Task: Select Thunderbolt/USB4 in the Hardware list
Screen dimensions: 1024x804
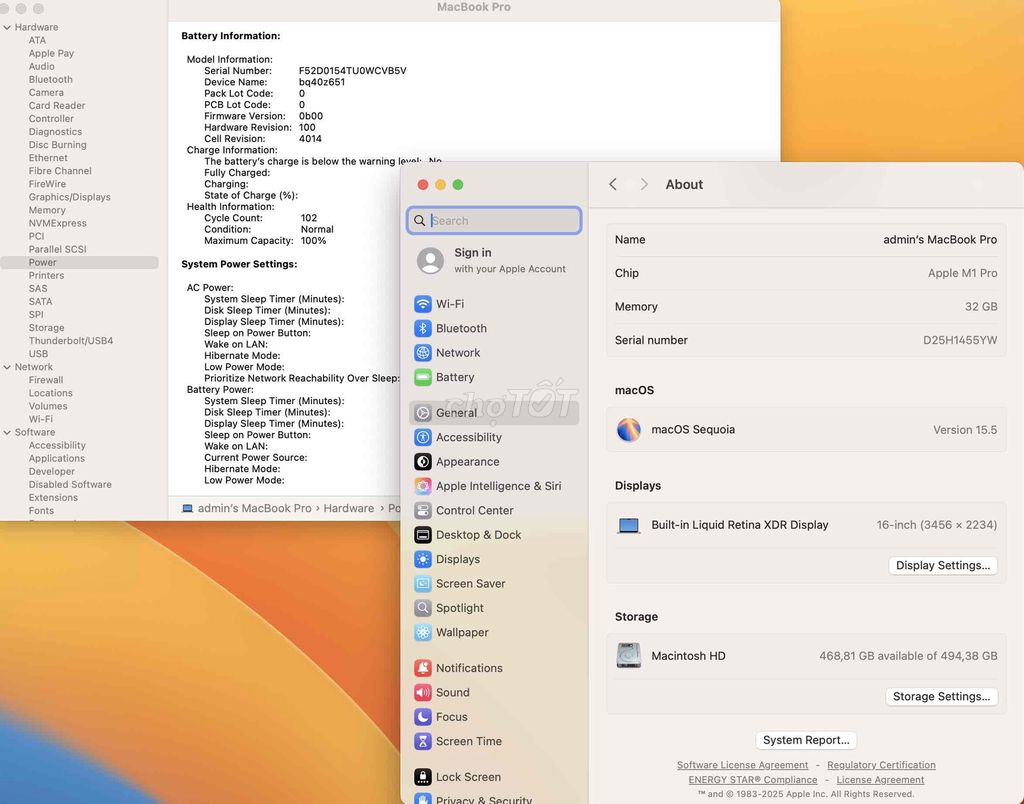Action: click(x=71, y=341)
